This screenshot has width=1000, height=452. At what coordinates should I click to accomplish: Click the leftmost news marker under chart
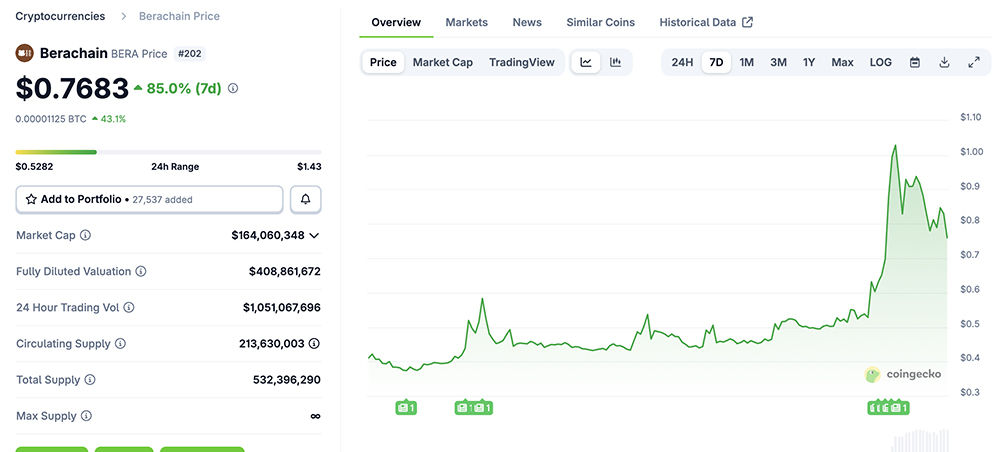click(406, 407)
